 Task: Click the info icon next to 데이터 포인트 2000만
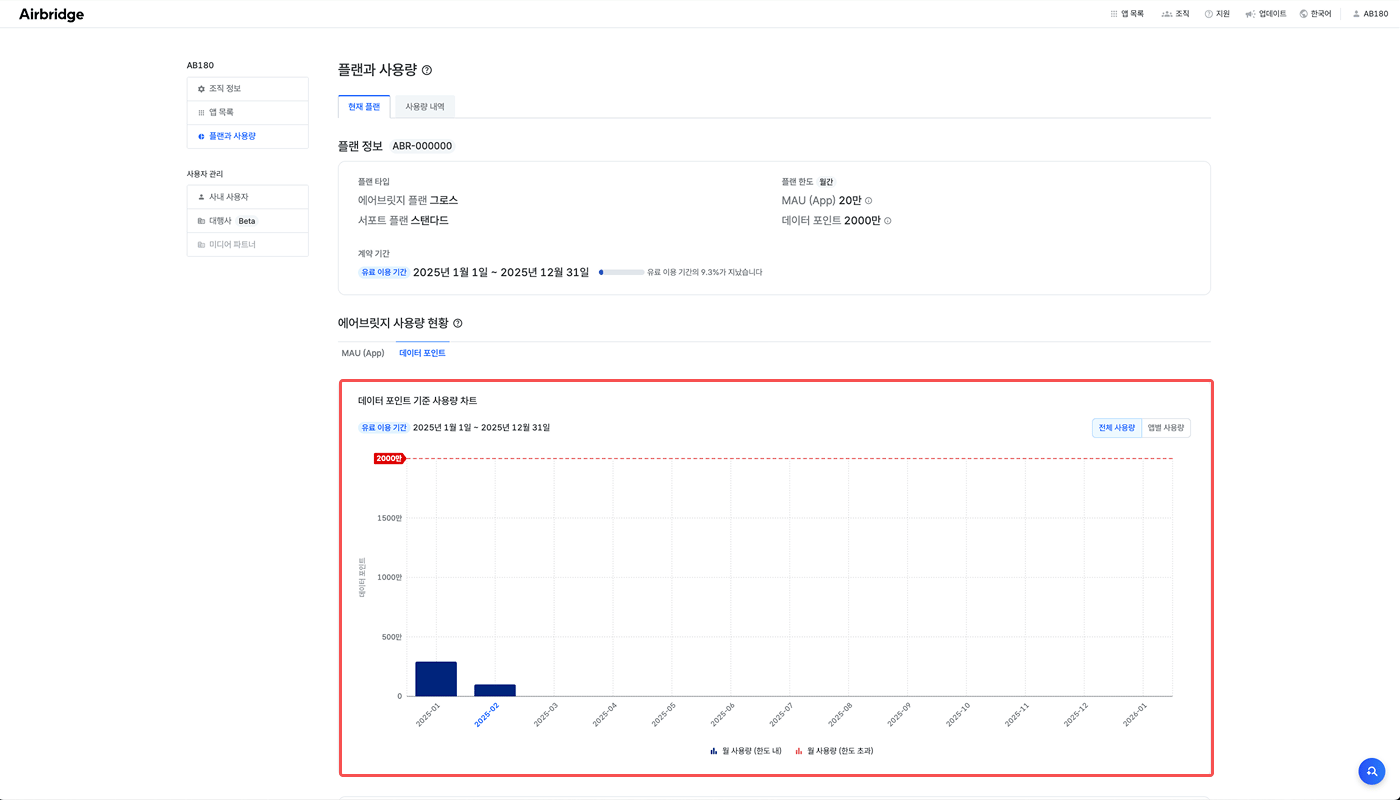coord(888,221)
